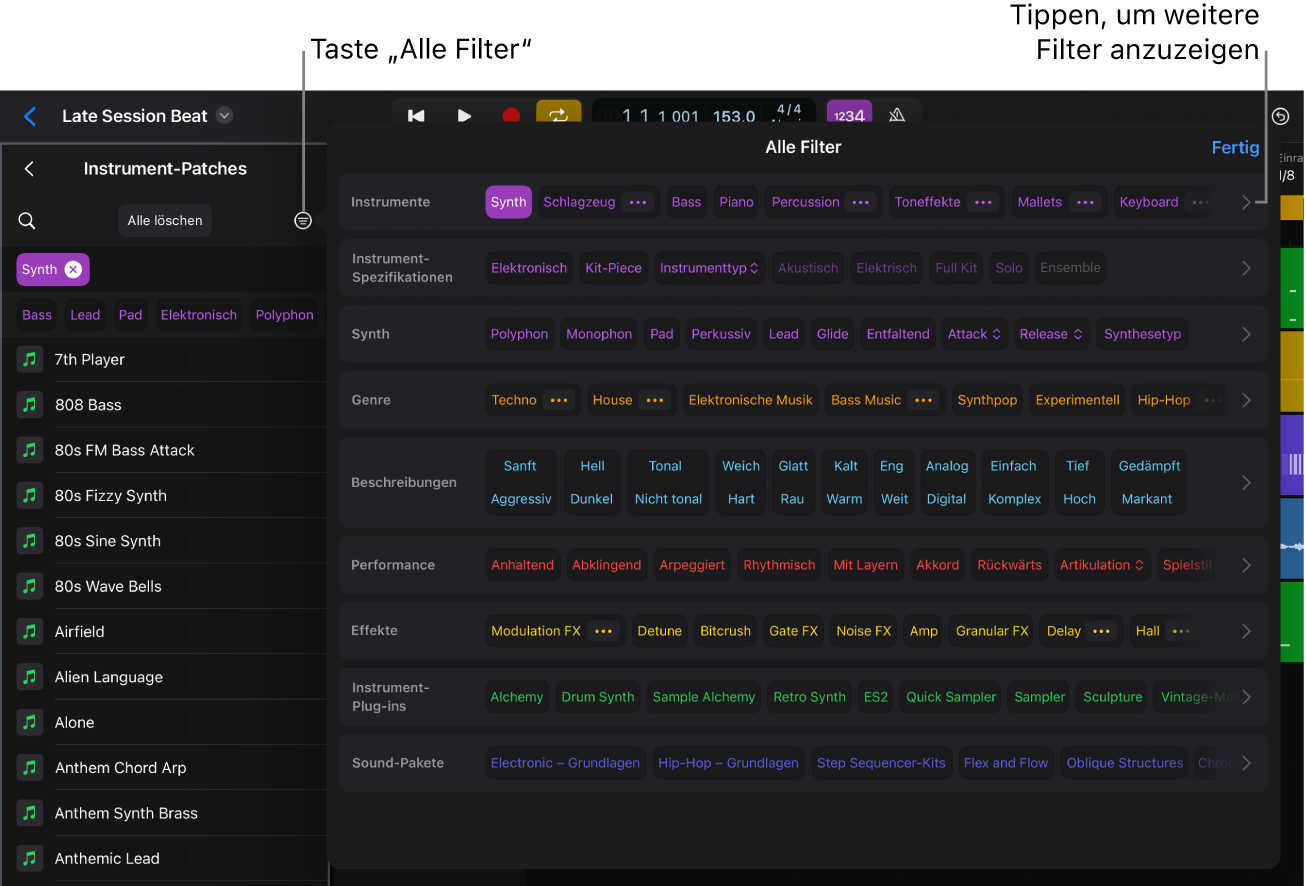Open the Release dropdown in Synth row
1306x886 pixels.
[1051, 334]
